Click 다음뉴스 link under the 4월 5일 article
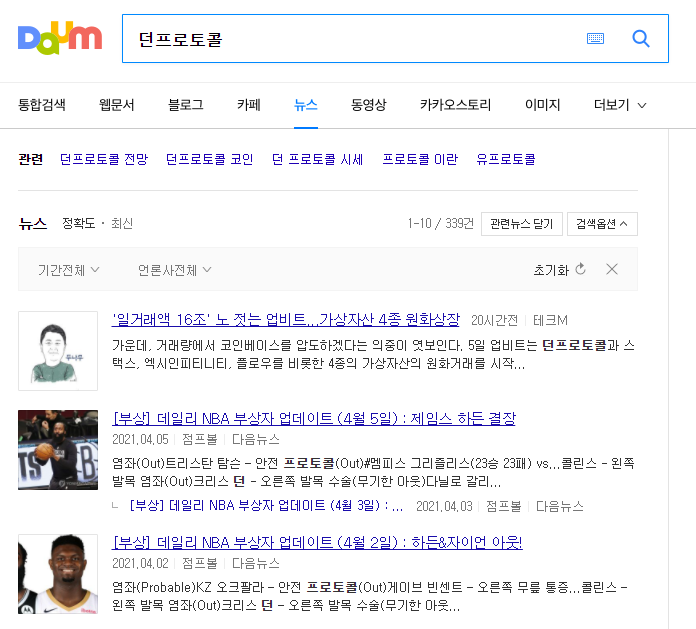 tap(256, 439)
